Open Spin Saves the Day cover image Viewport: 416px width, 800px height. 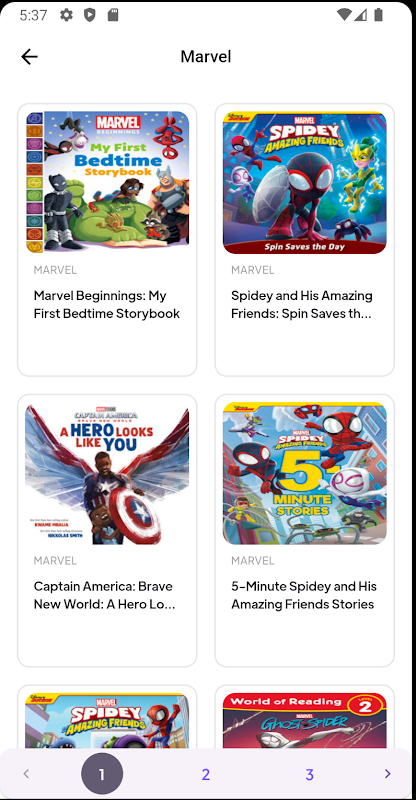point(305,183)
